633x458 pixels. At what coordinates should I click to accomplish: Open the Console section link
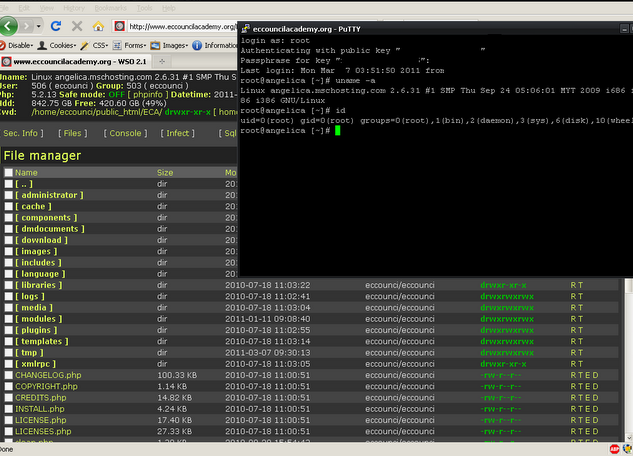click(x=125, y=133)
